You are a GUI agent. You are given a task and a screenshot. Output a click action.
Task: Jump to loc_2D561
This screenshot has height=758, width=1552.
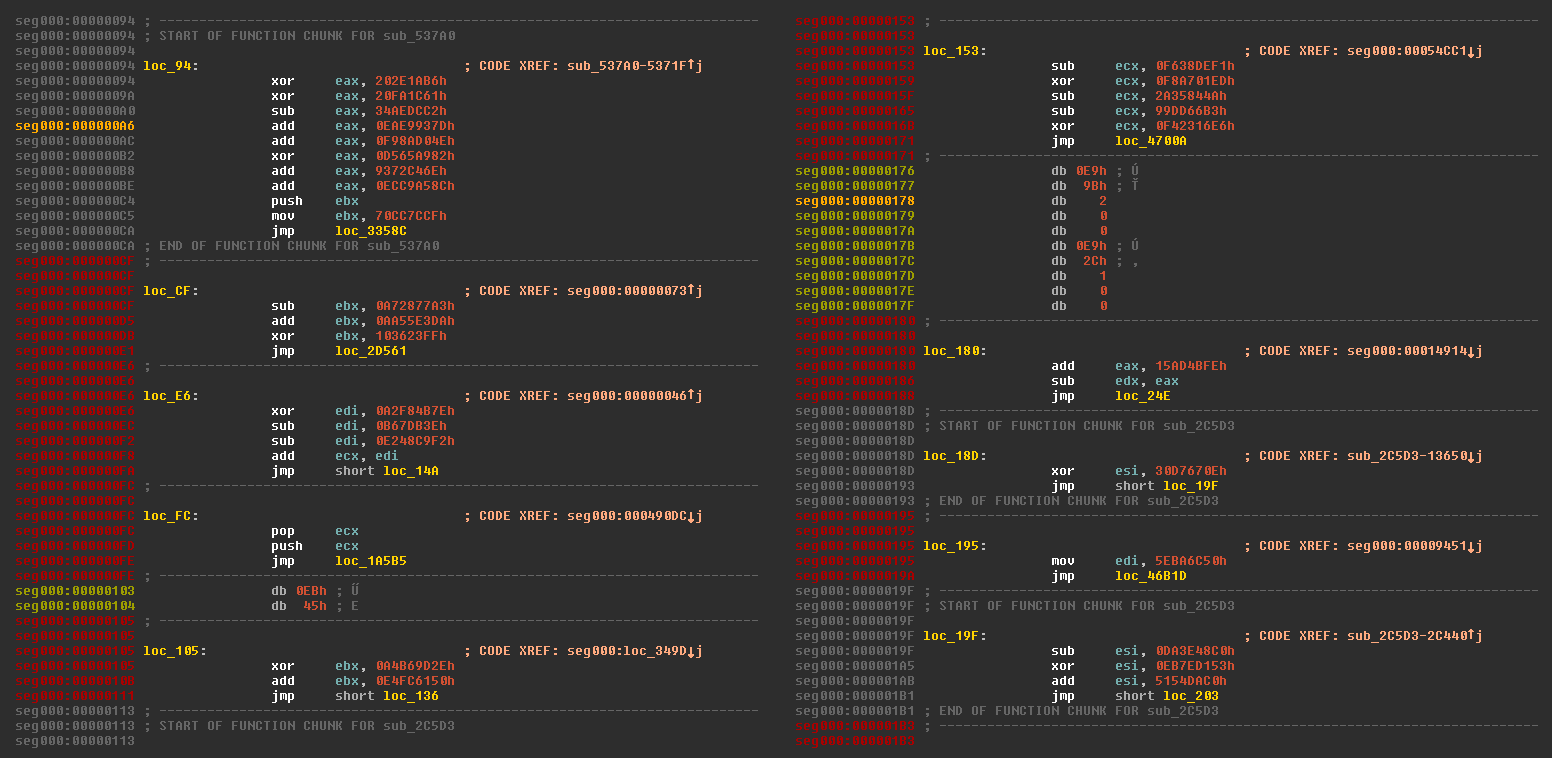(371, 351)
